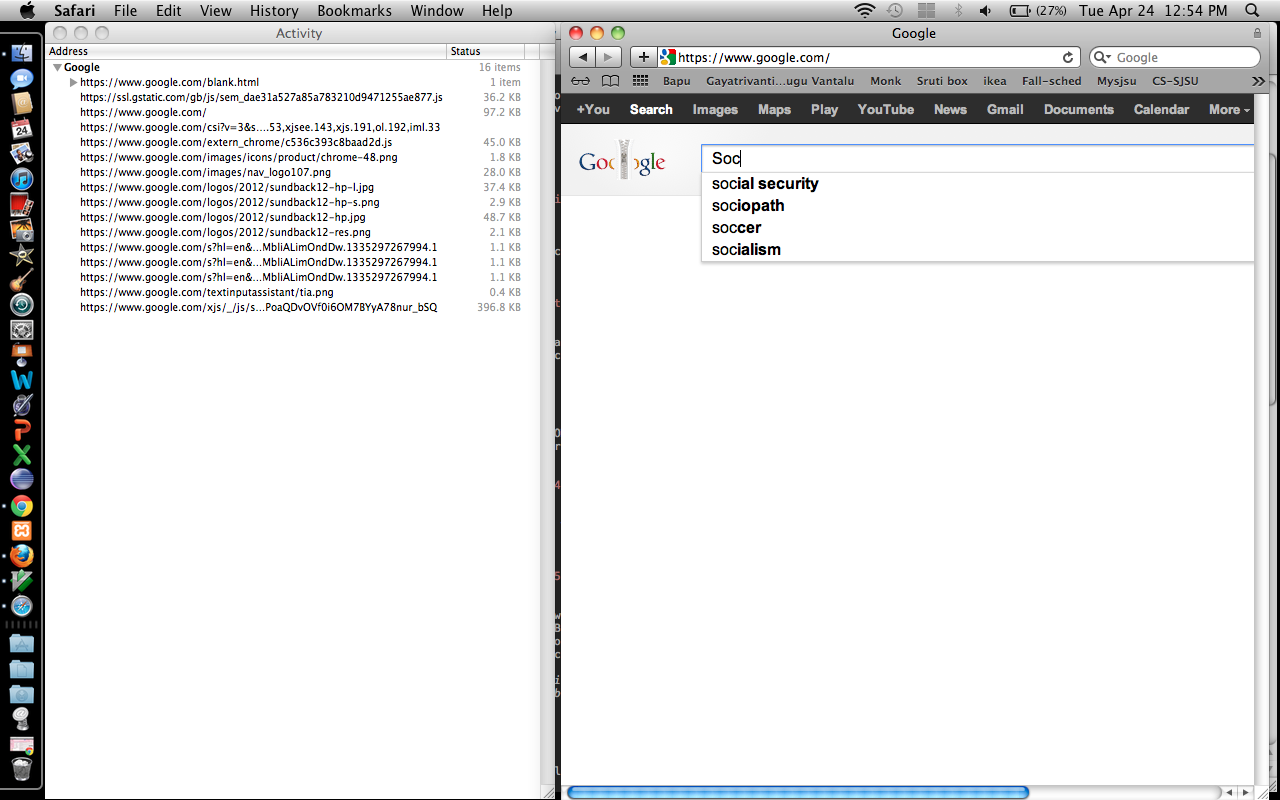Viewport: 1280px width, 800px height.
Task: Launch Microsoft PowerPoint from the Dock
Action: (x=22, y=430)
